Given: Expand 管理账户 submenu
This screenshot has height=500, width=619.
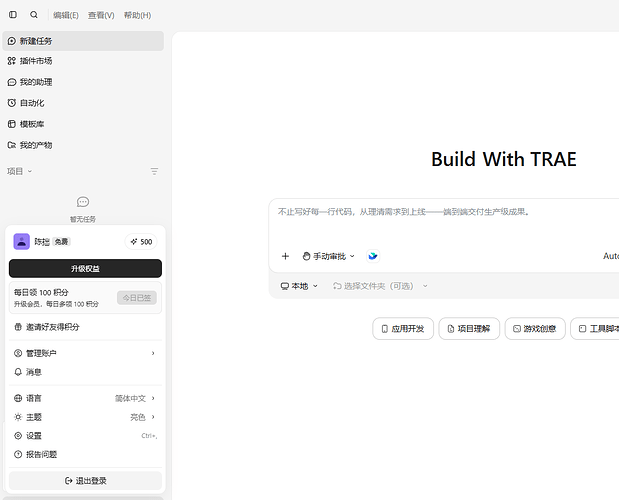Looking at the screenshot, I should click(x=85, y=353).
